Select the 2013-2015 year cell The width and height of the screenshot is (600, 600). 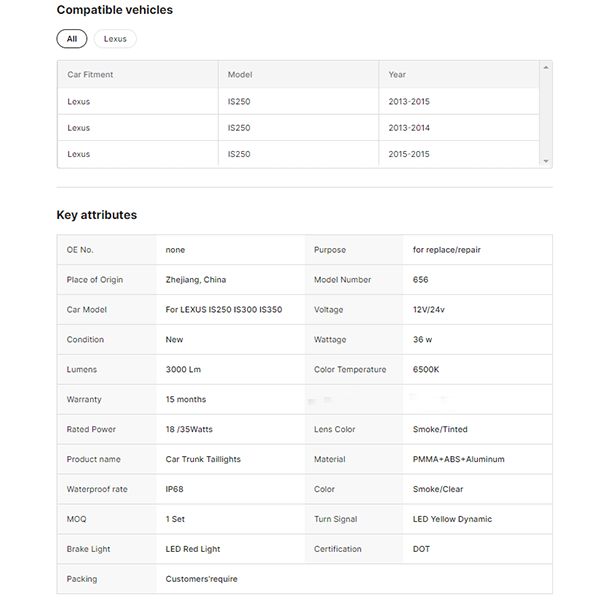pos(409,102)
